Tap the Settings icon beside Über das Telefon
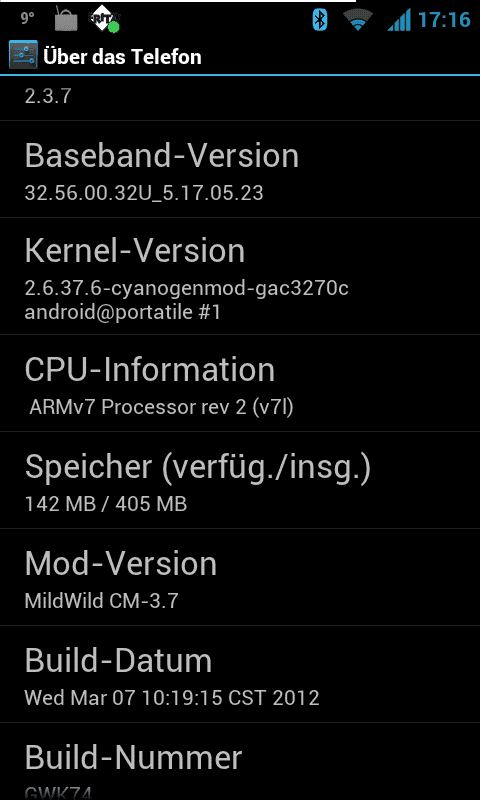Image resolution: width=480 pixels, height=800 pixels. coord(23,55)
